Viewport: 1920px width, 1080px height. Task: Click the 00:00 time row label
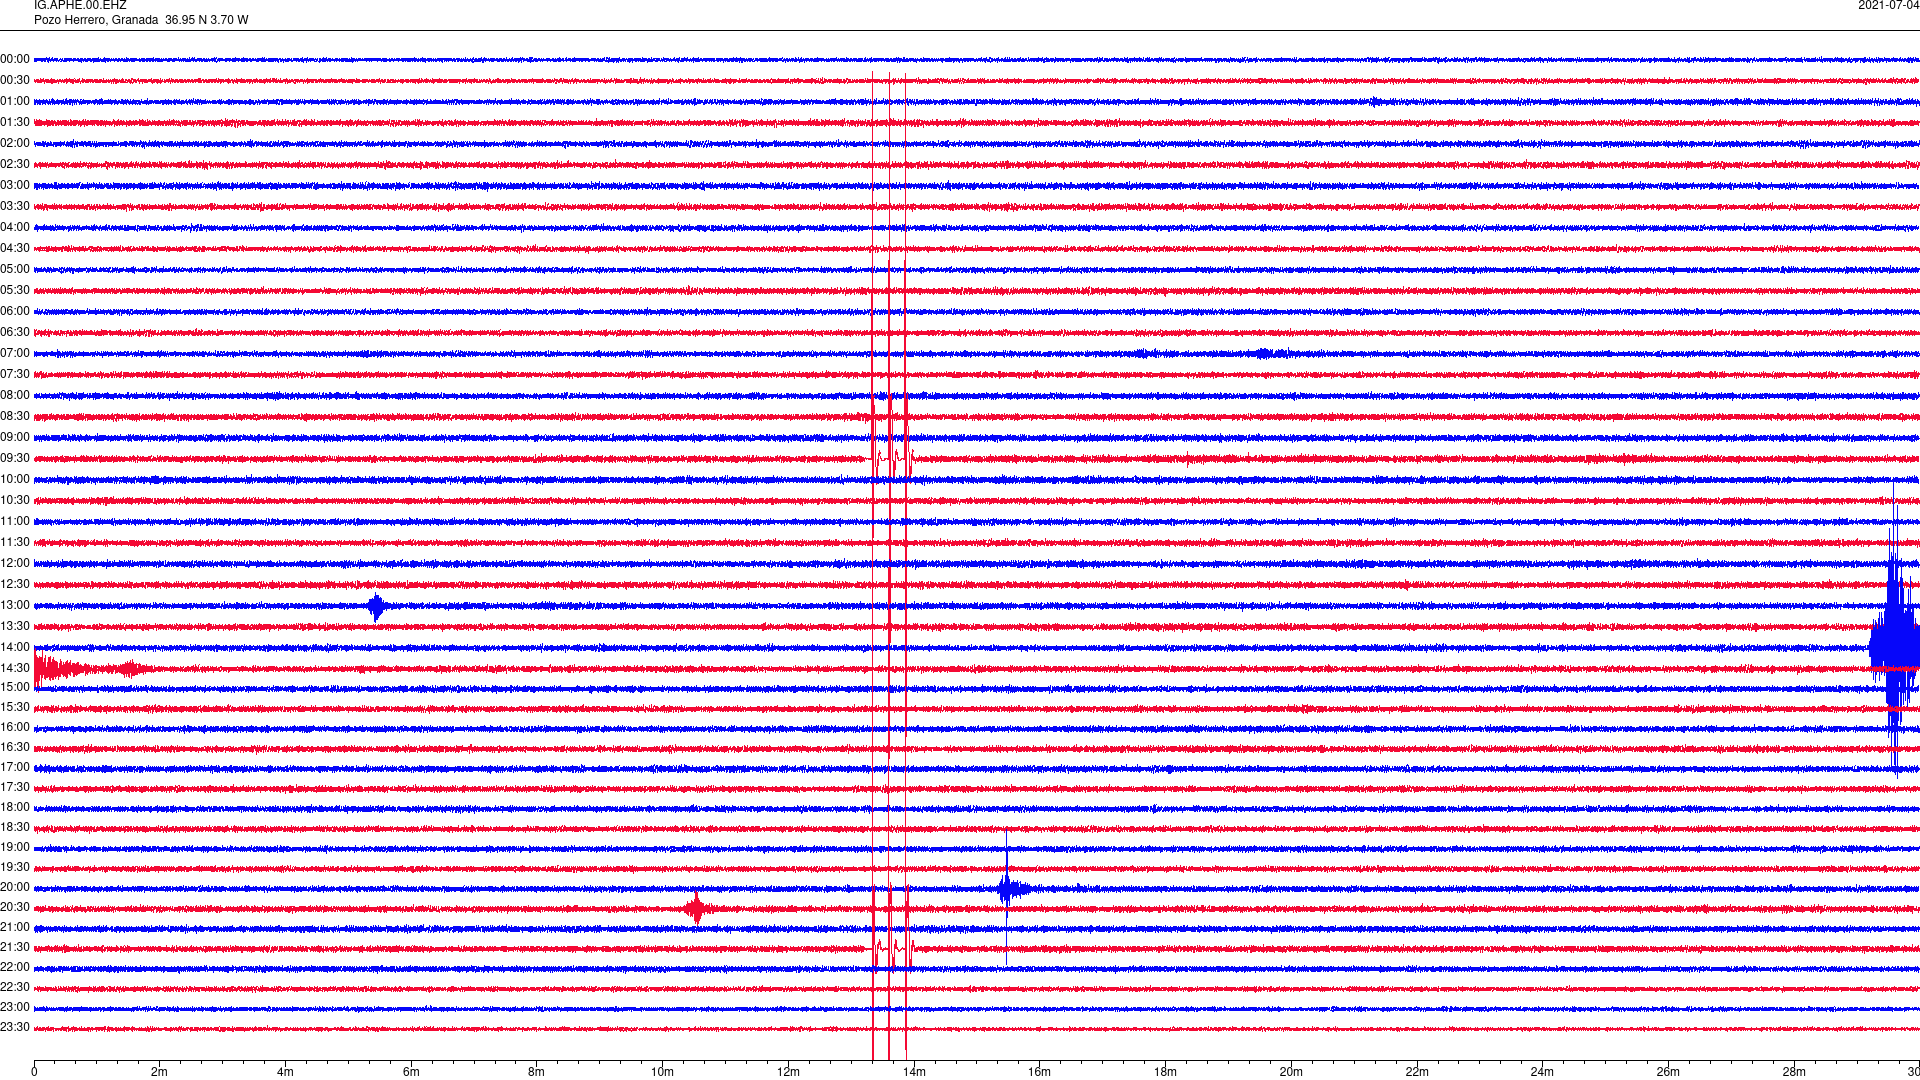15,60
